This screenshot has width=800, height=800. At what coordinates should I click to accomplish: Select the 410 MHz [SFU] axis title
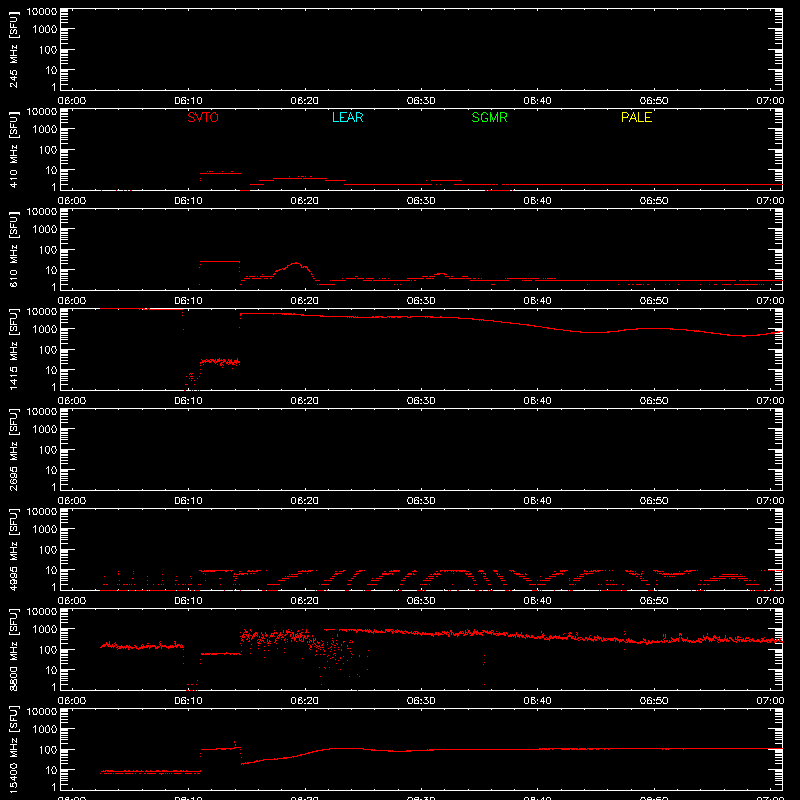pos(13,150)
